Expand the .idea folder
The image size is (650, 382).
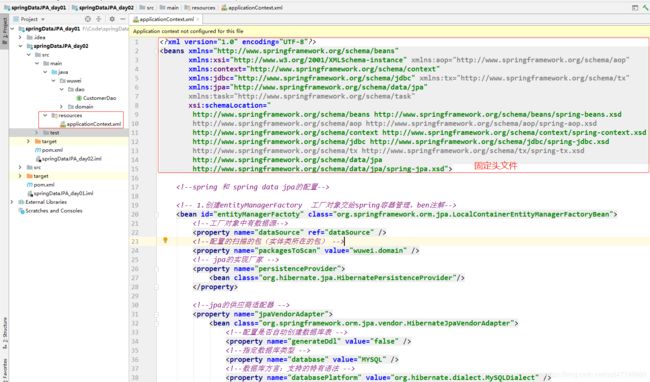[20, 37]
